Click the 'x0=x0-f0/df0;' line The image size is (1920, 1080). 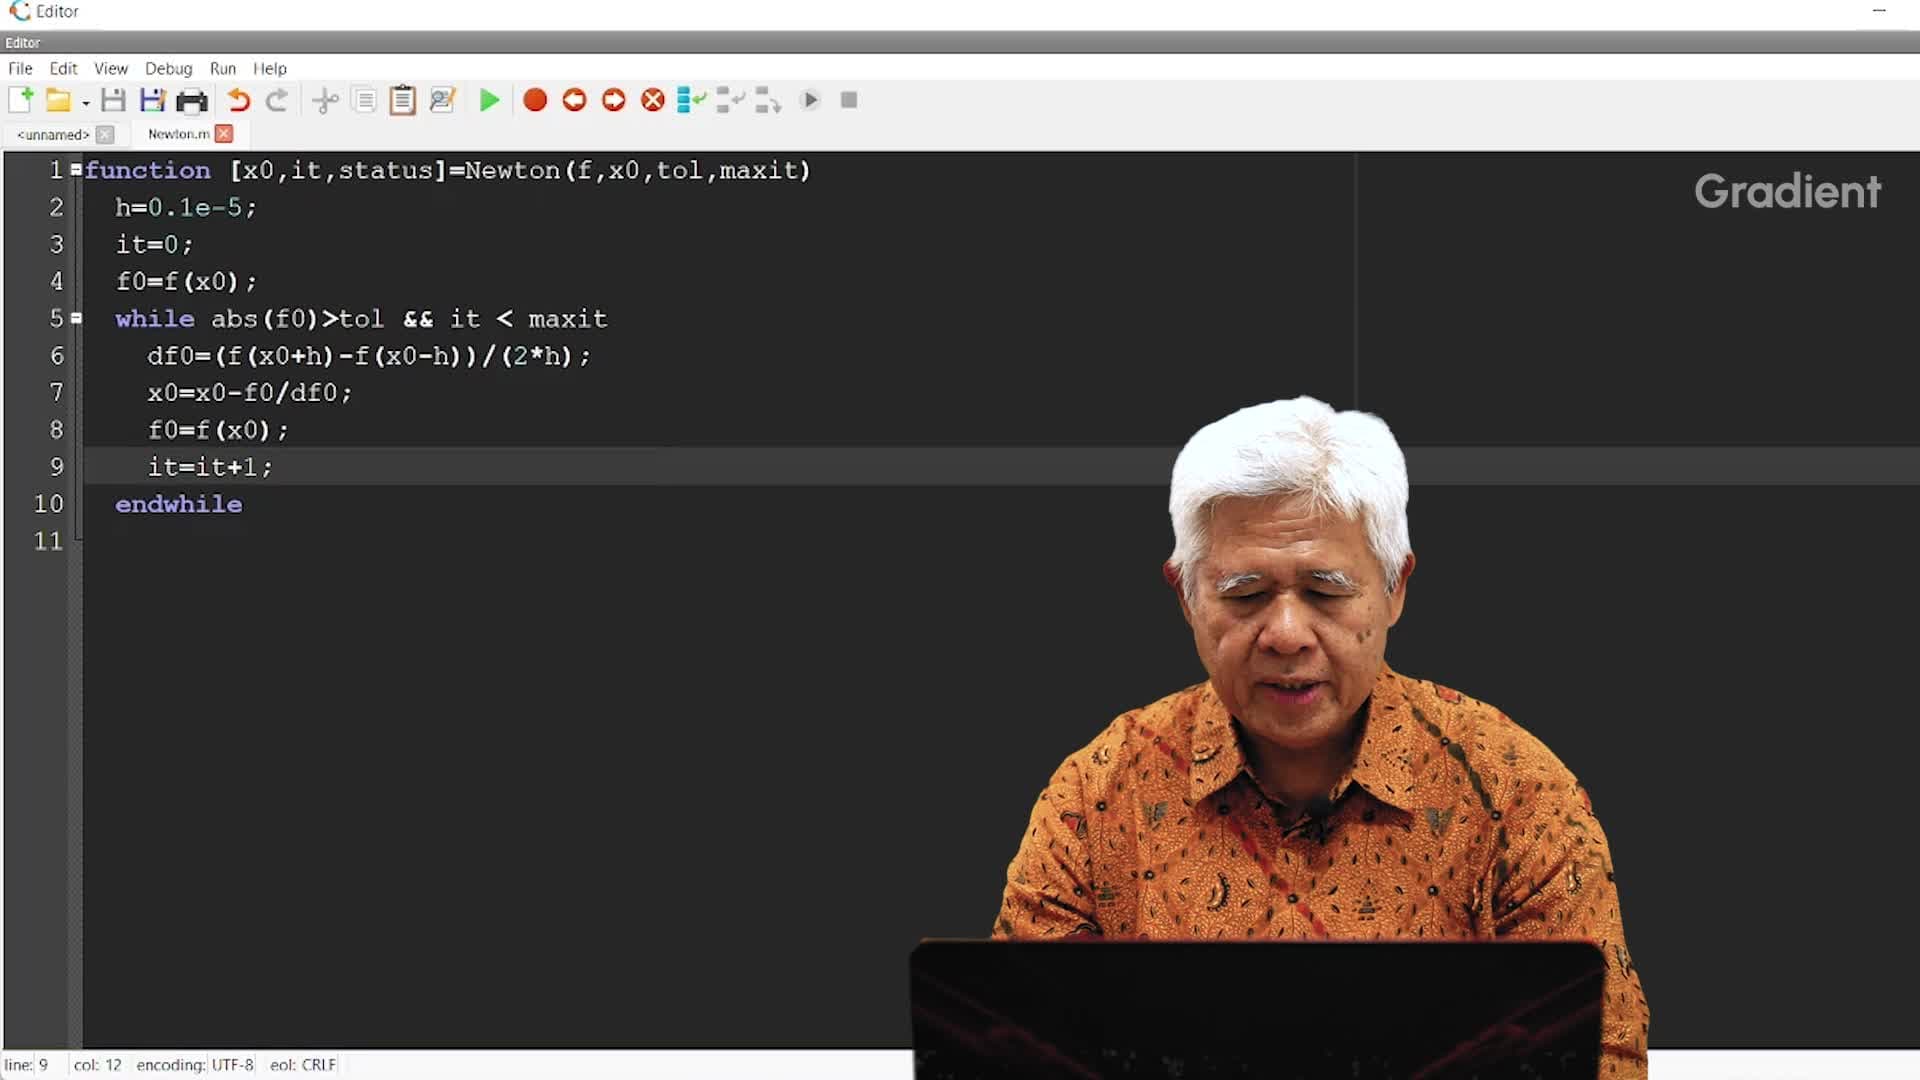pyautogui.click(x=250, y=392)
